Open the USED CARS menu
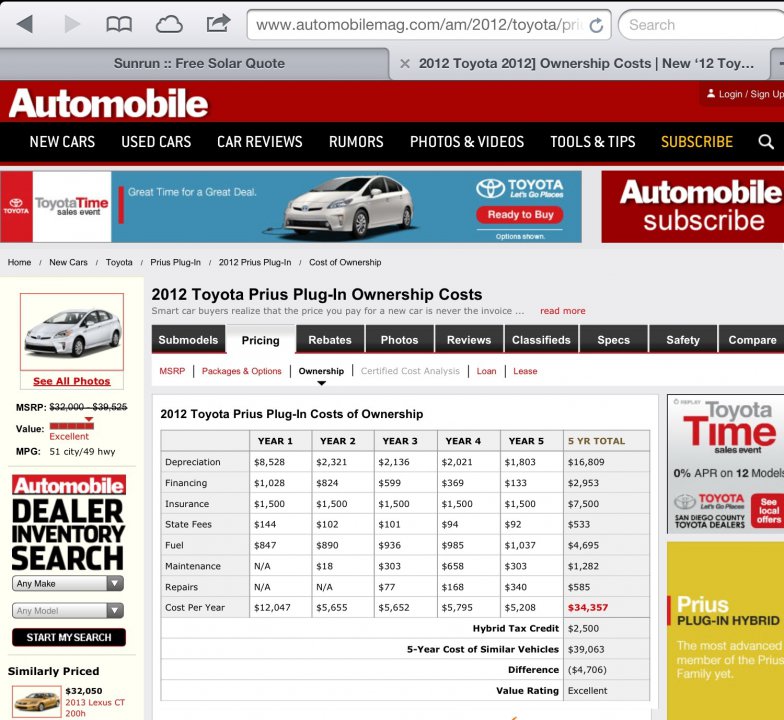Screen dimensions: 784x720 pos(156,142)
